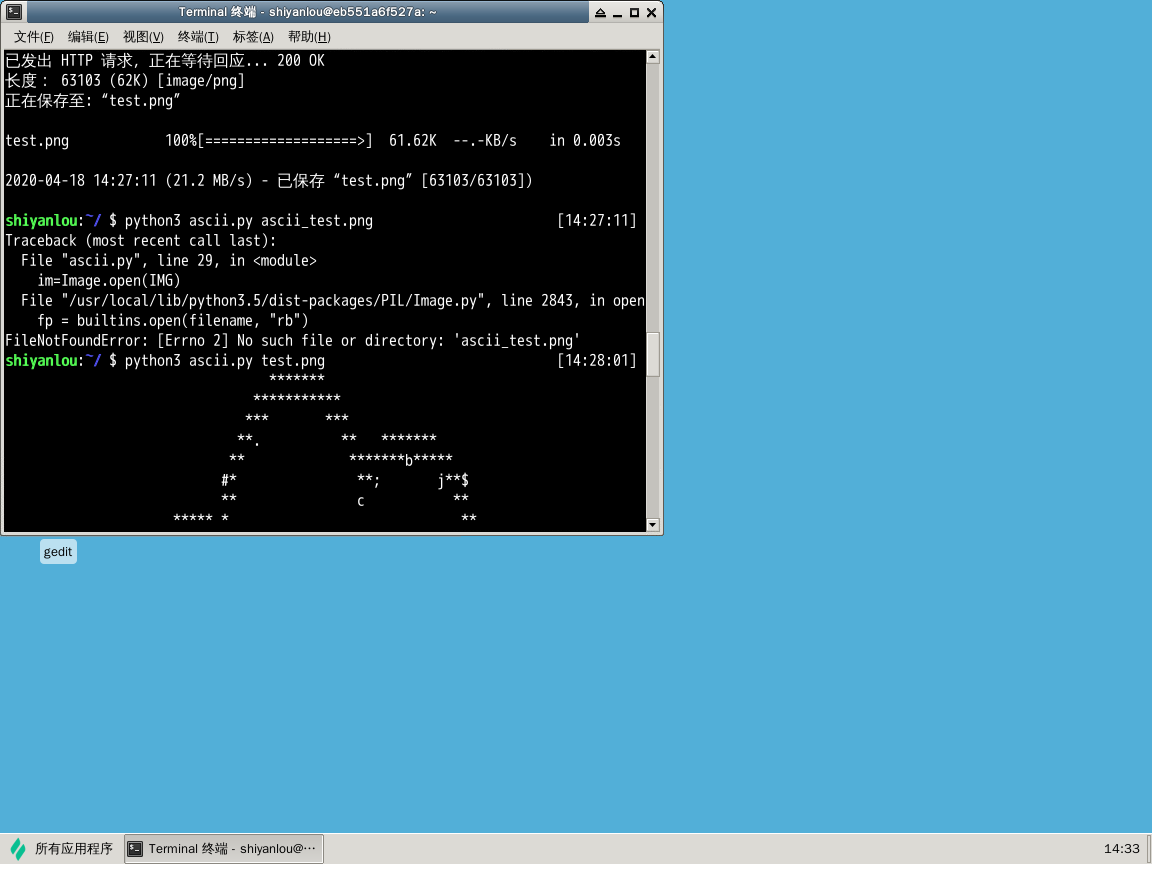Click the terminal scrollbar up arrow
Screen dimensions: 1152x896
(653, 57)
